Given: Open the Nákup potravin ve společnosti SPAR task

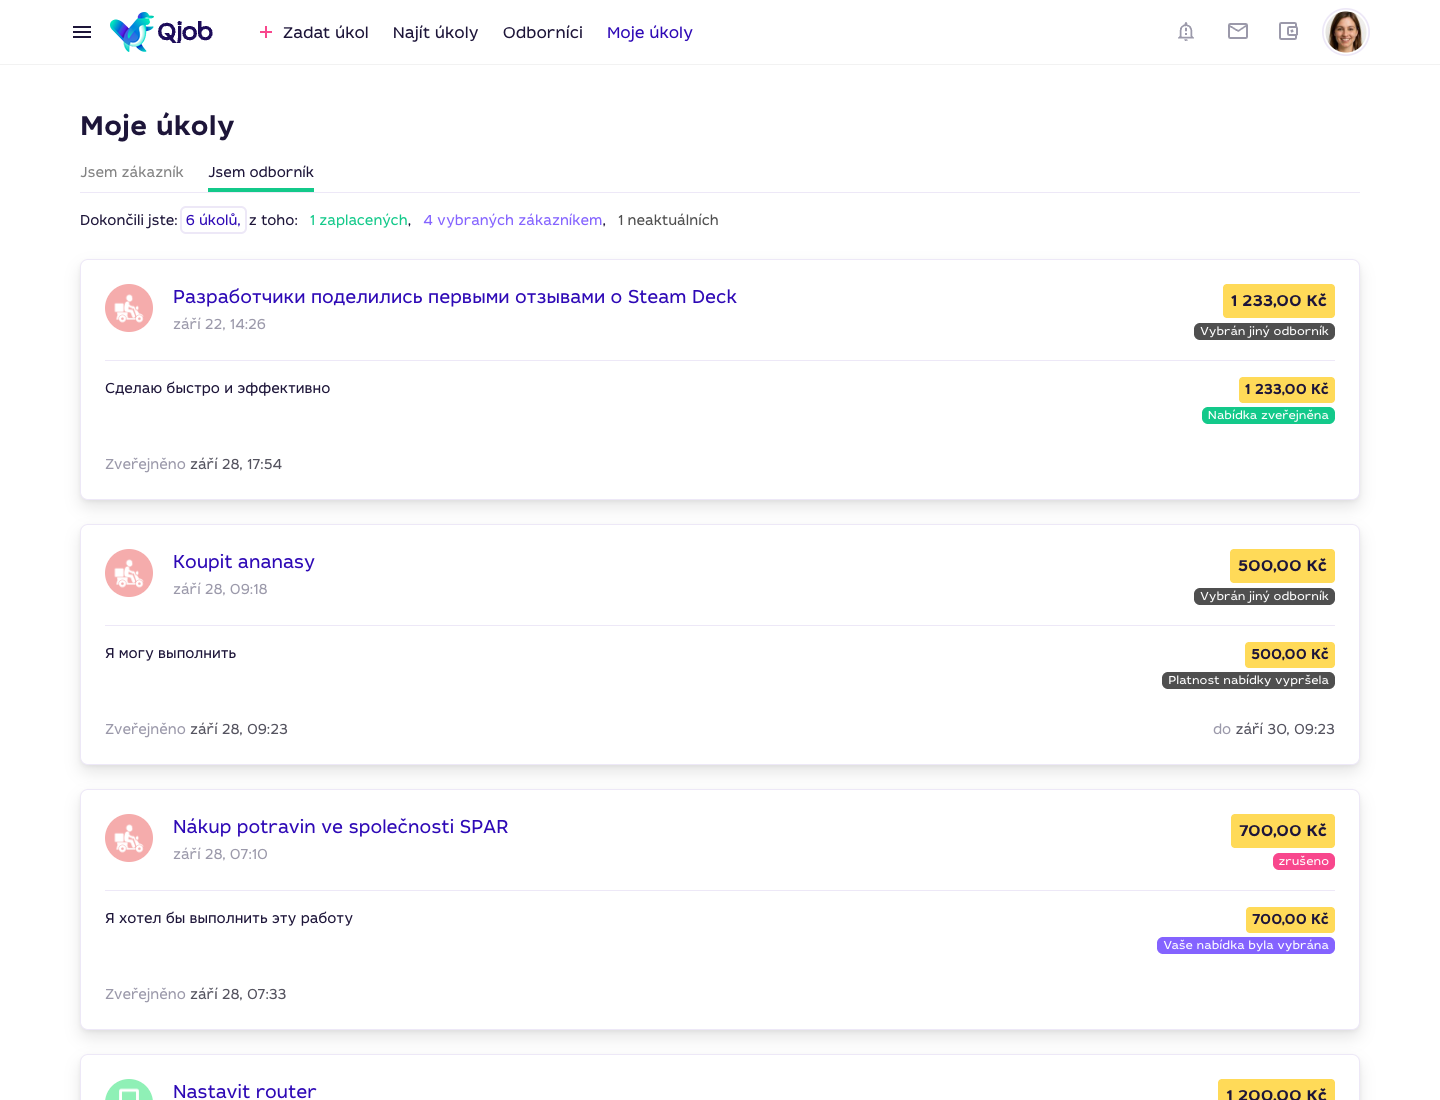Looking at the screenshot, I should pyautogui.click(x=341, y=827).
